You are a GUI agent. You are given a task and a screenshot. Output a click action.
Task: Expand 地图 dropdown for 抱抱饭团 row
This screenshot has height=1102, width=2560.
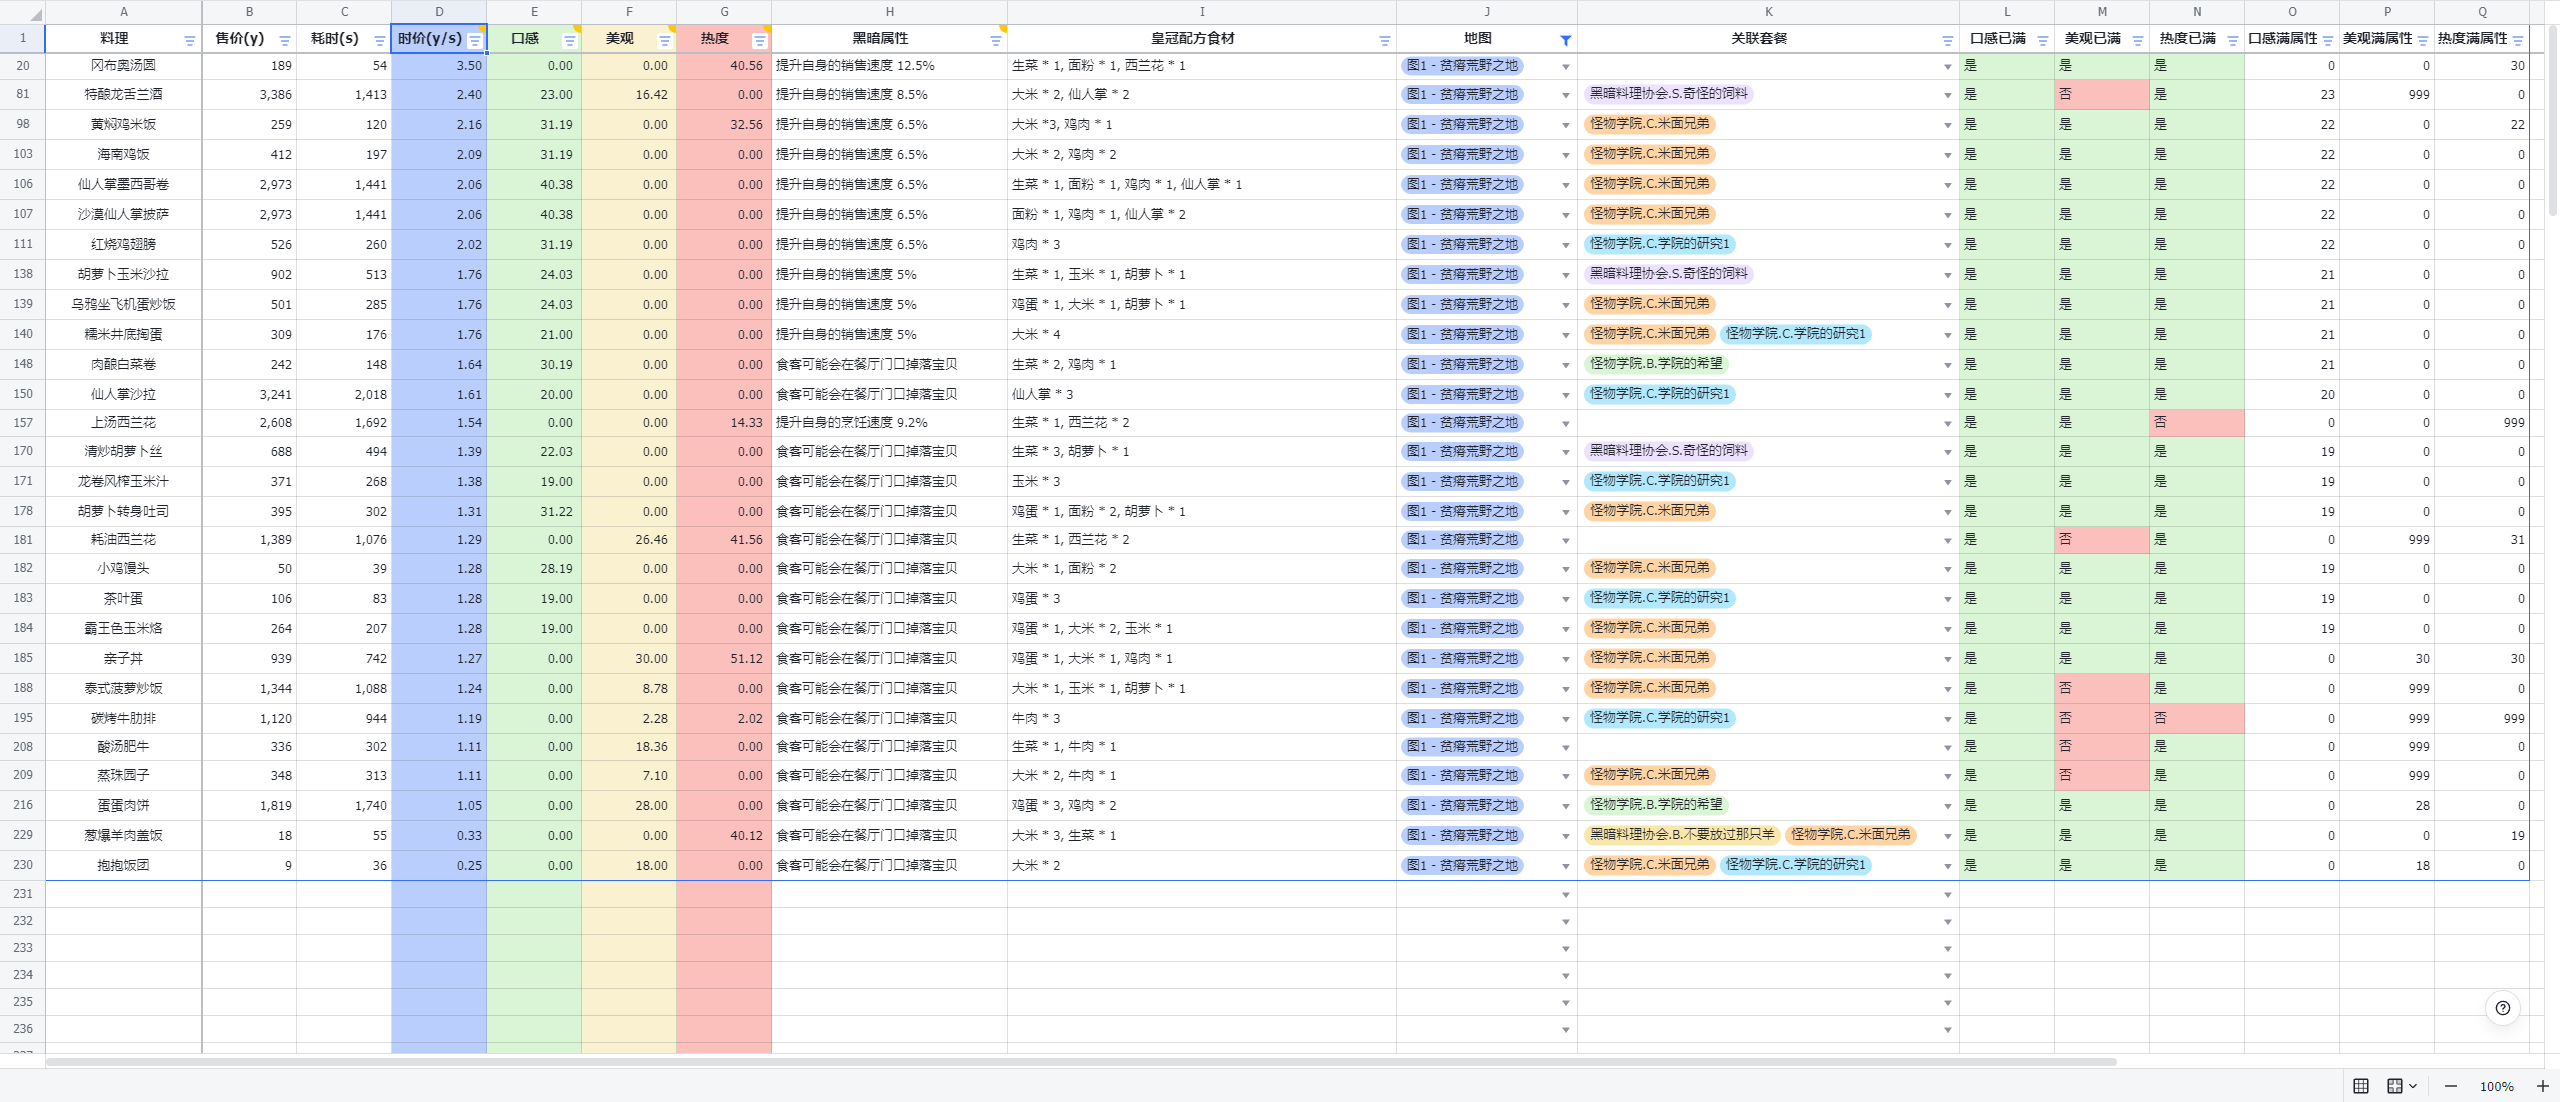[1565, 867]
